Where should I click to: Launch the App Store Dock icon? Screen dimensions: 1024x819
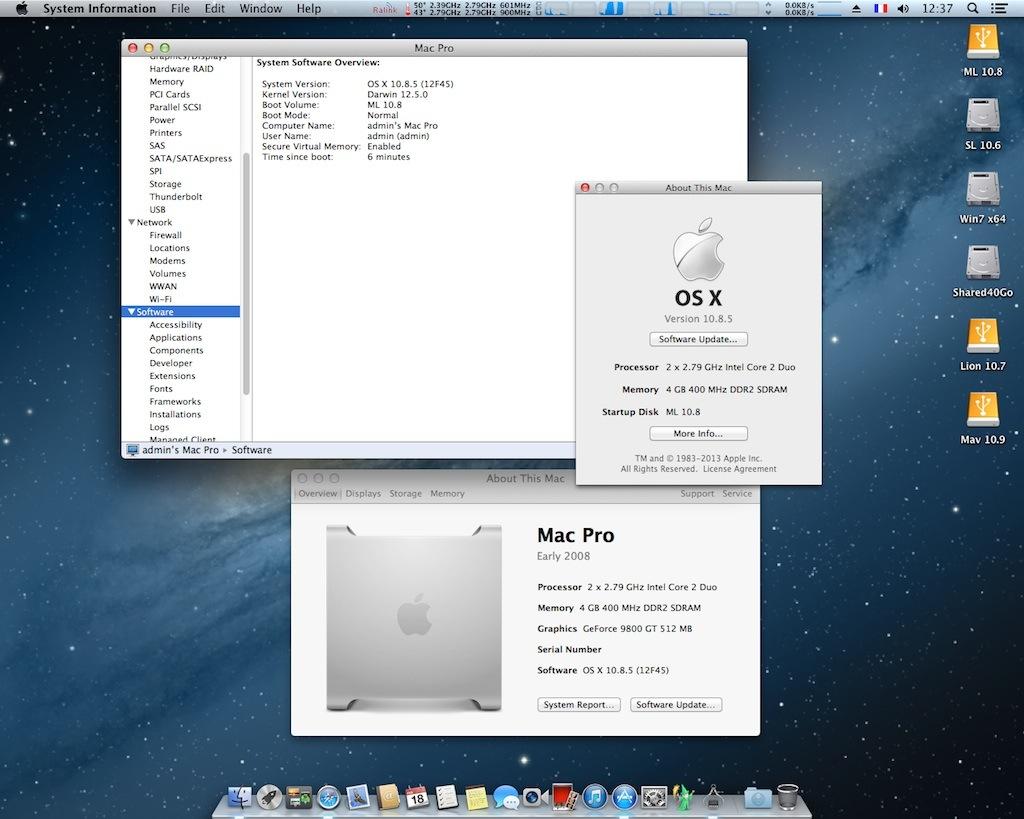(x=624, y=797)
